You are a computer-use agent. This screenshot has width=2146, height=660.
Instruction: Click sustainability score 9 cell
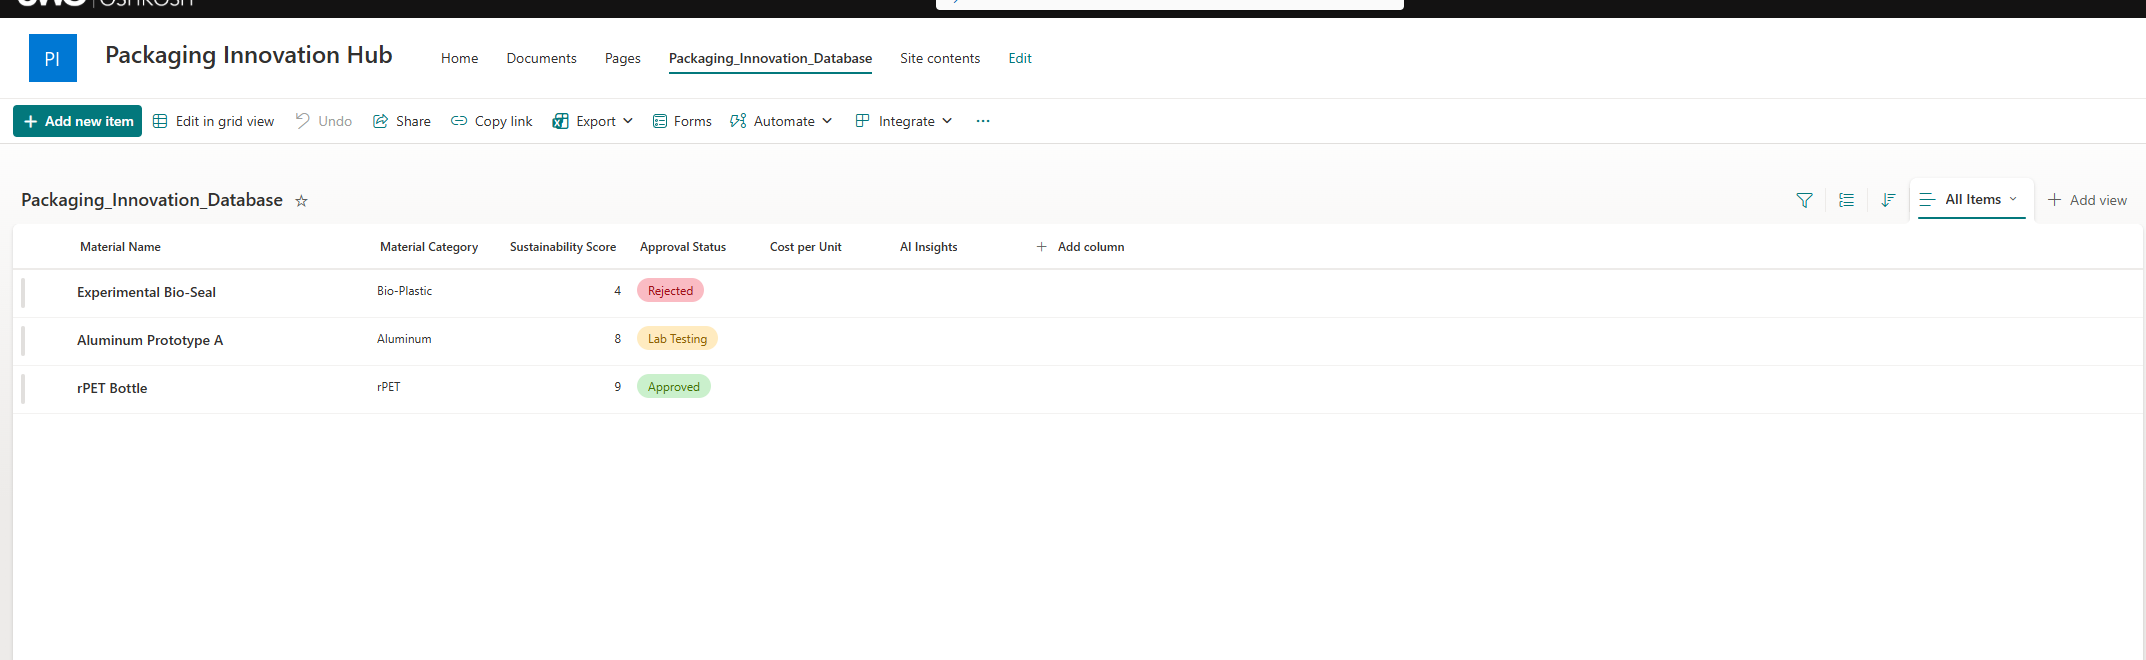(x=617, y=387)
